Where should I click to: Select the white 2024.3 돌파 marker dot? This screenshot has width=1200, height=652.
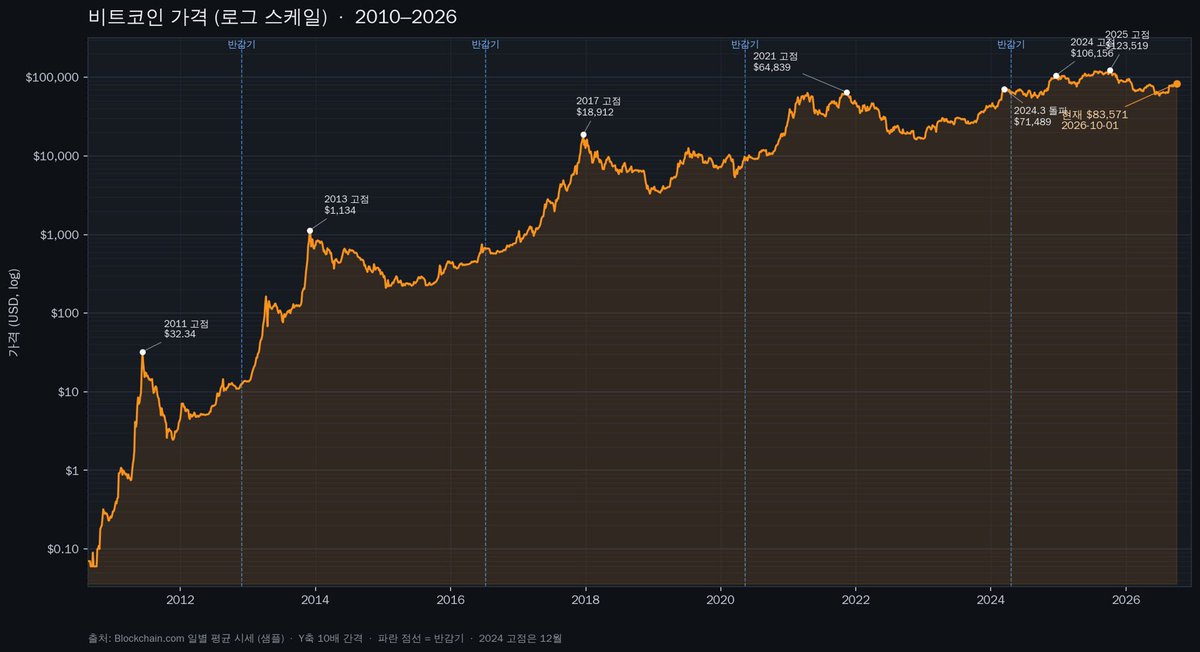click(x=1005, y=90)
